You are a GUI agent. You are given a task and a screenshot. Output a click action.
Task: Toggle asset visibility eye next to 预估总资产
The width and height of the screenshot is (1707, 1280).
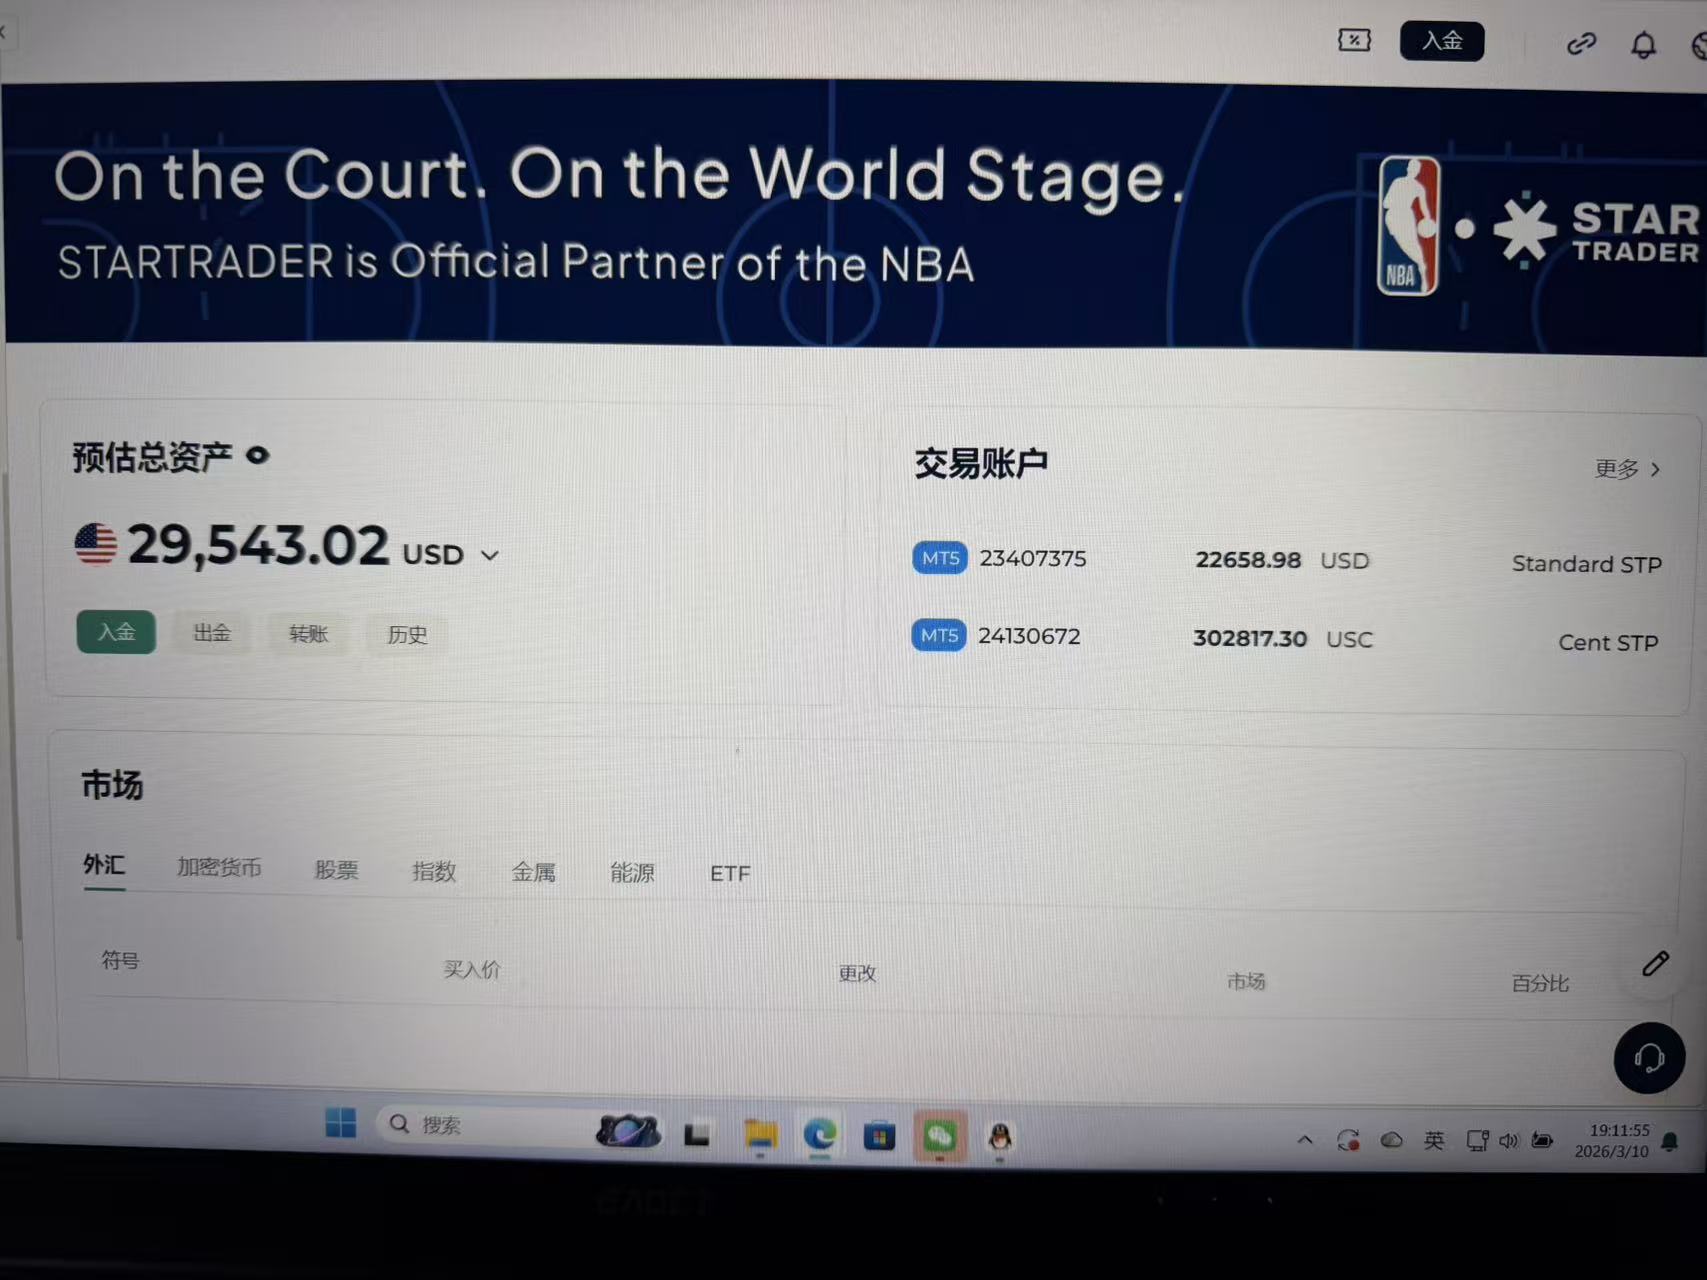point(258,456)
